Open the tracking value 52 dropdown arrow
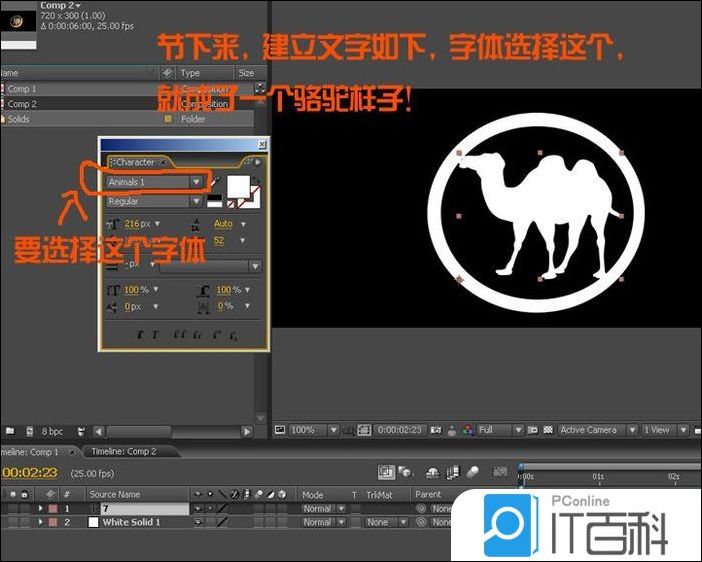Viewport: 702px width, 562px height. 242,241
